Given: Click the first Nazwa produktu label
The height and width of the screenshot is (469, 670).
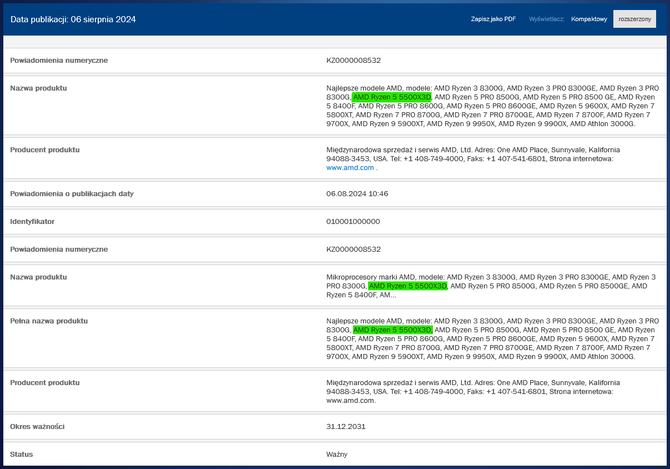Looking at the screenshot, I should pos(38,88).
